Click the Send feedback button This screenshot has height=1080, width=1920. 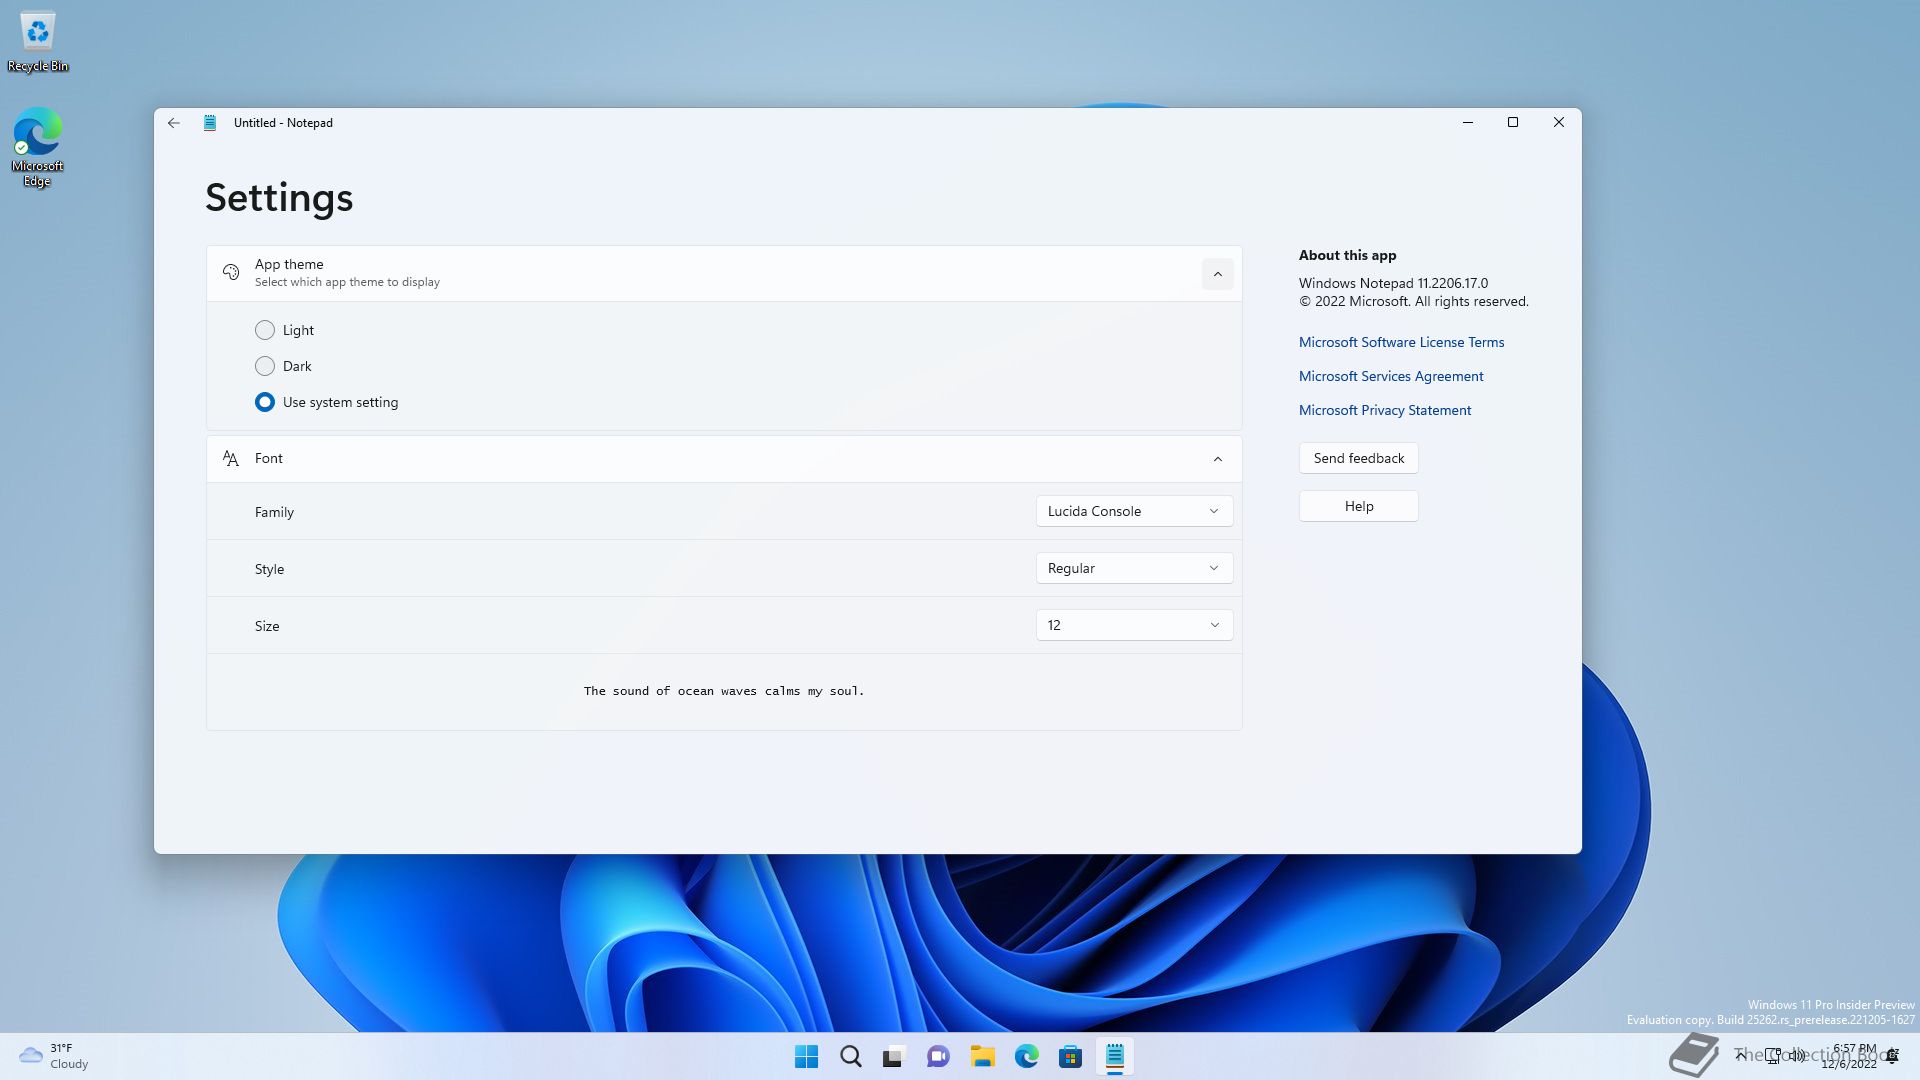tap(1358, 458)
